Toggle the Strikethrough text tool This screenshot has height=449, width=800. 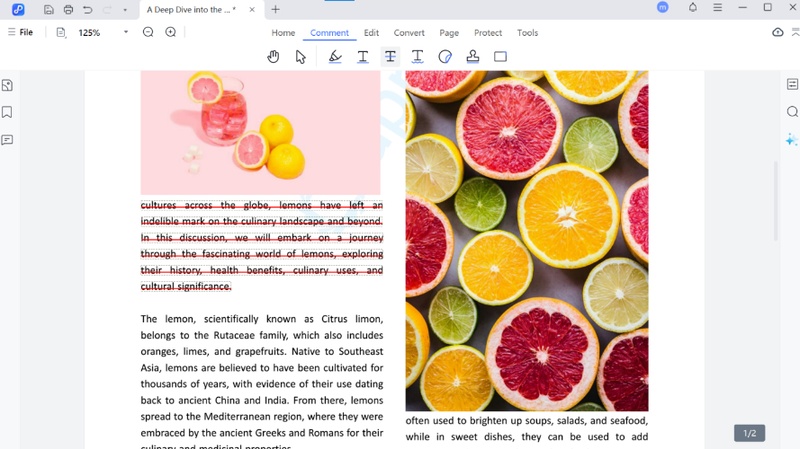(x=390, y=57)
